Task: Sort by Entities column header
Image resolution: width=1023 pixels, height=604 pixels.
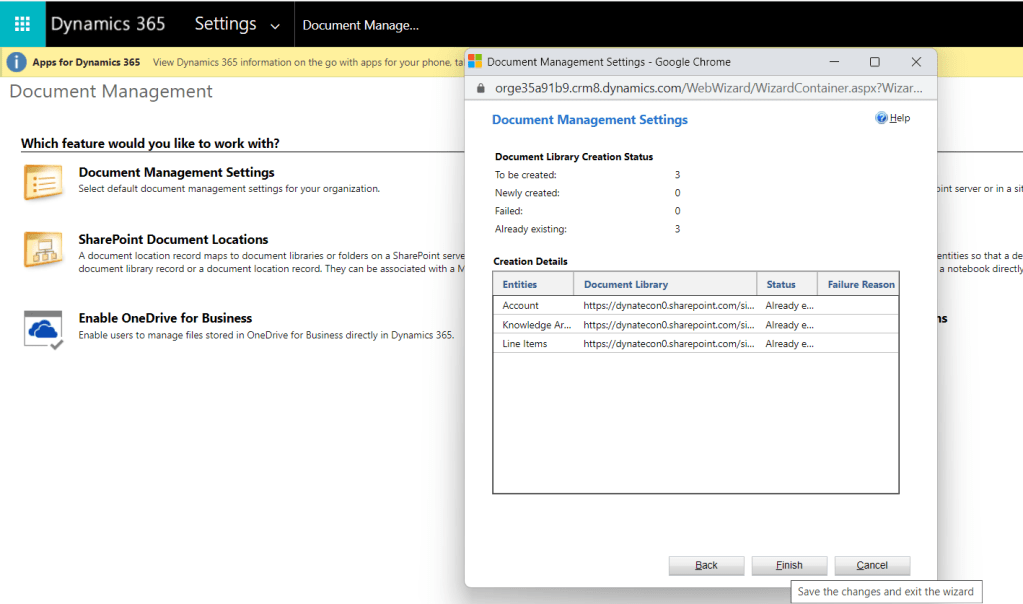Action: click(520, 284)
